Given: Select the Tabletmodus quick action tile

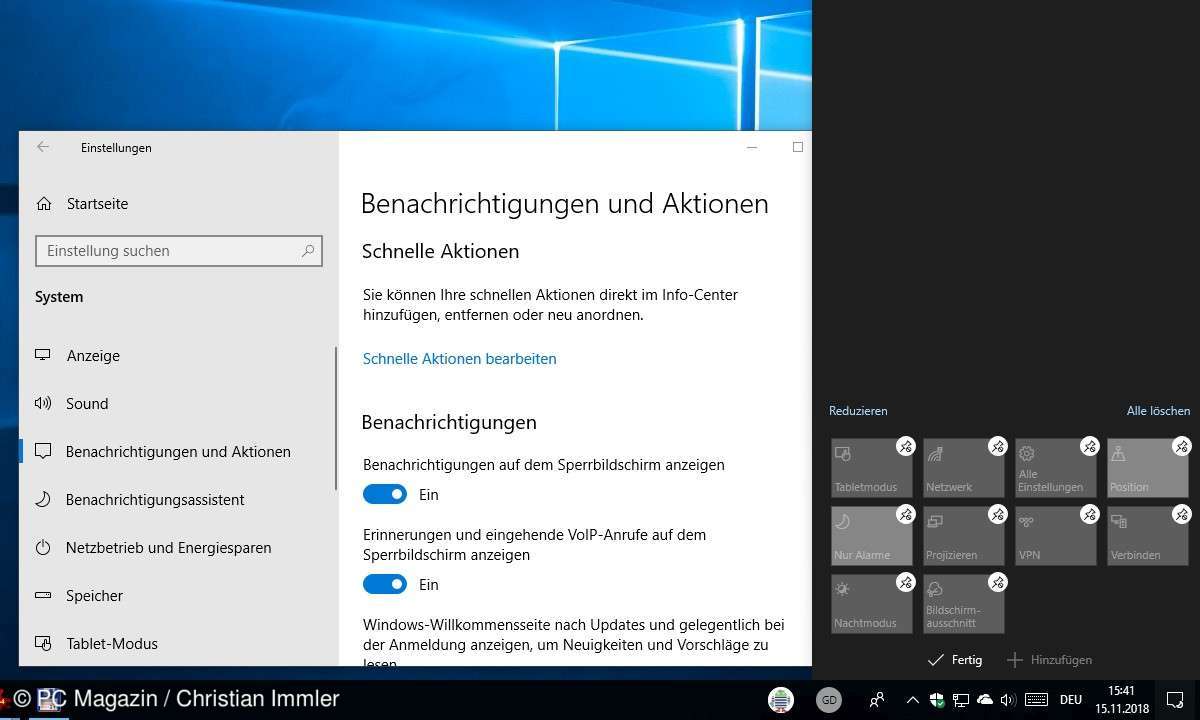Looking at the screenshot, I should 872,468.
